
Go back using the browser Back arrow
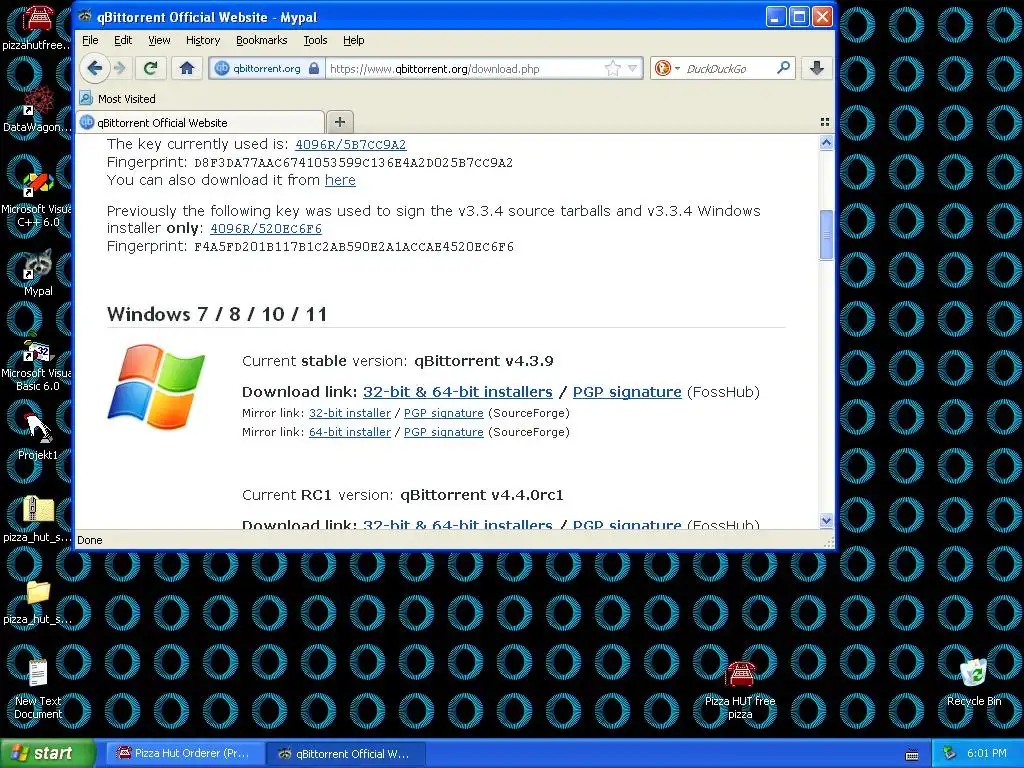pyautogui.click(x=95, y=68)
